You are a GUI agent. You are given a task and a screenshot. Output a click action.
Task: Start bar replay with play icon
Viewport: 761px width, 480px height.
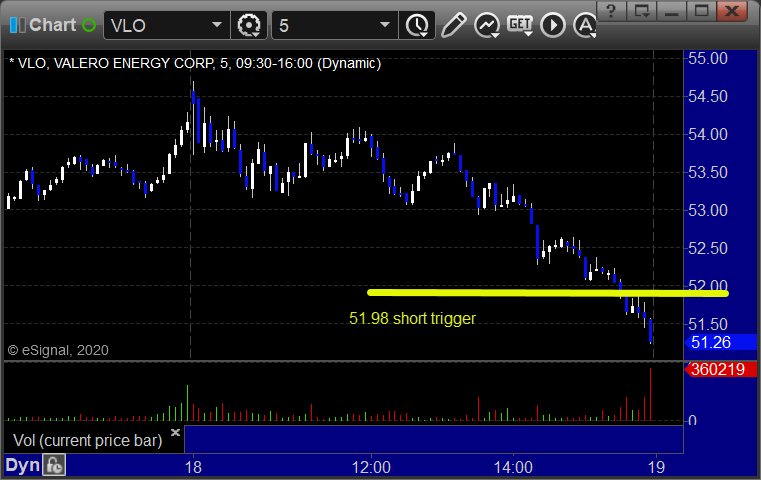pos(553,25)
